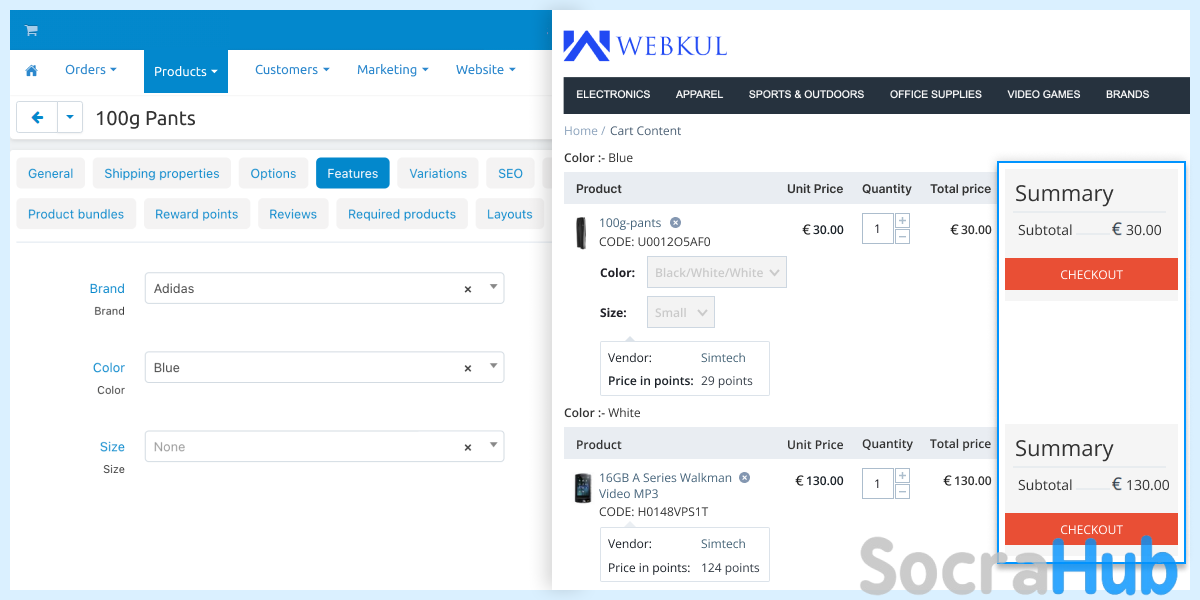Viewport: 1200px width, 600px height.
Task: Open the Office Supplies category
Action: pyautogui.click(x=936, y=94)
